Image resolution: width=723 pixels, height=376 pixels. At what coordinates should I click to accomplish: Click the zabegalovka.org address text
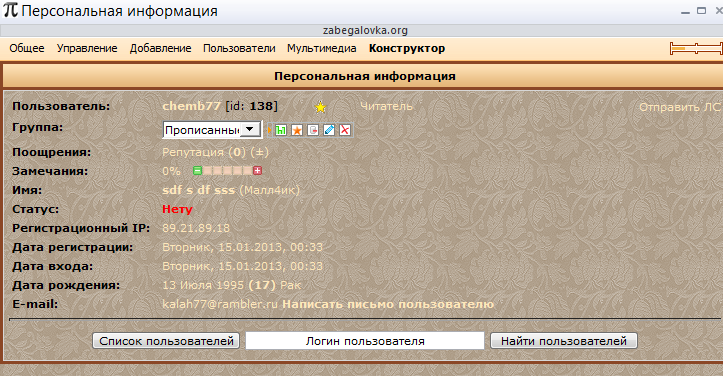click(x=365, y=30)
